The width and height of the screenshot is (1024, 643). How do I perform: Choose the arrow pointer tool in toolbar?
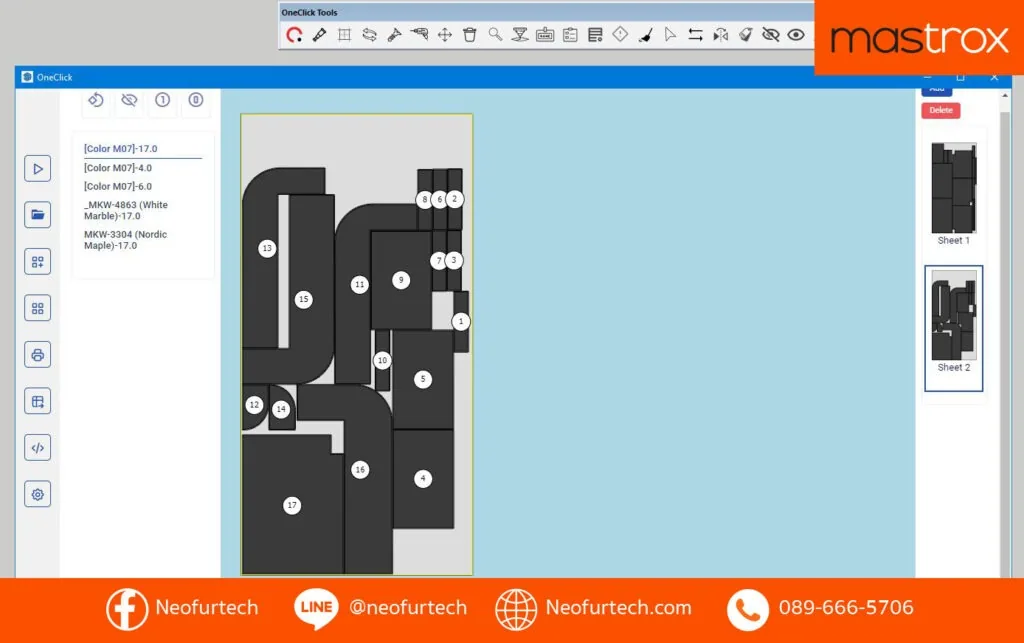(670, 35)
